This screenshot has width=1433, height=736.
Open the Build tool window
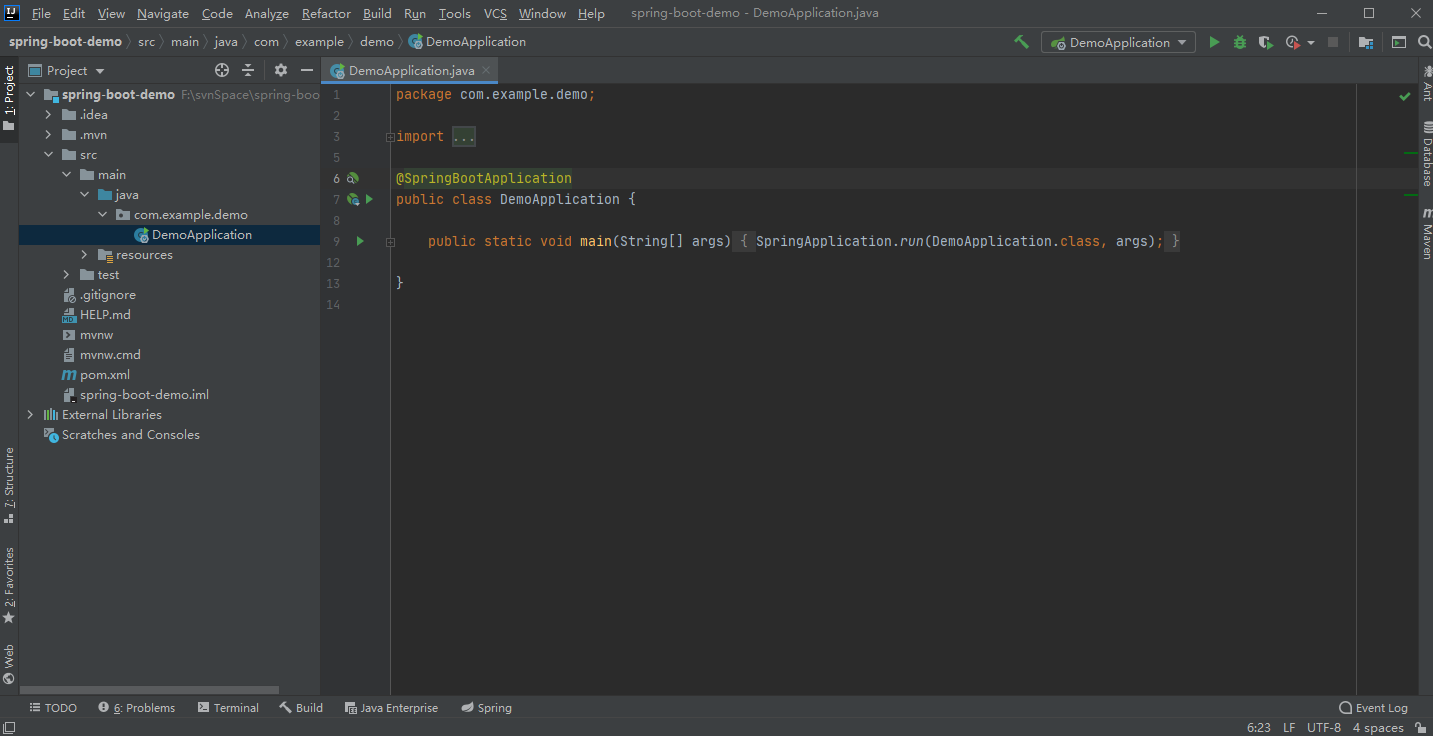301,708
